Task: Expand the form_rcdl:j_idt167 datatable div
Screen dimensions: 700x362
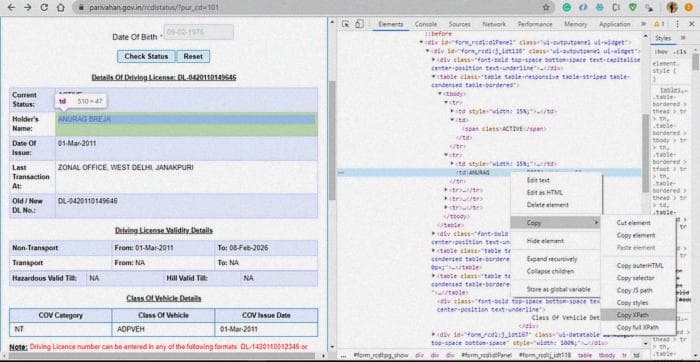Action: point(433,334)
